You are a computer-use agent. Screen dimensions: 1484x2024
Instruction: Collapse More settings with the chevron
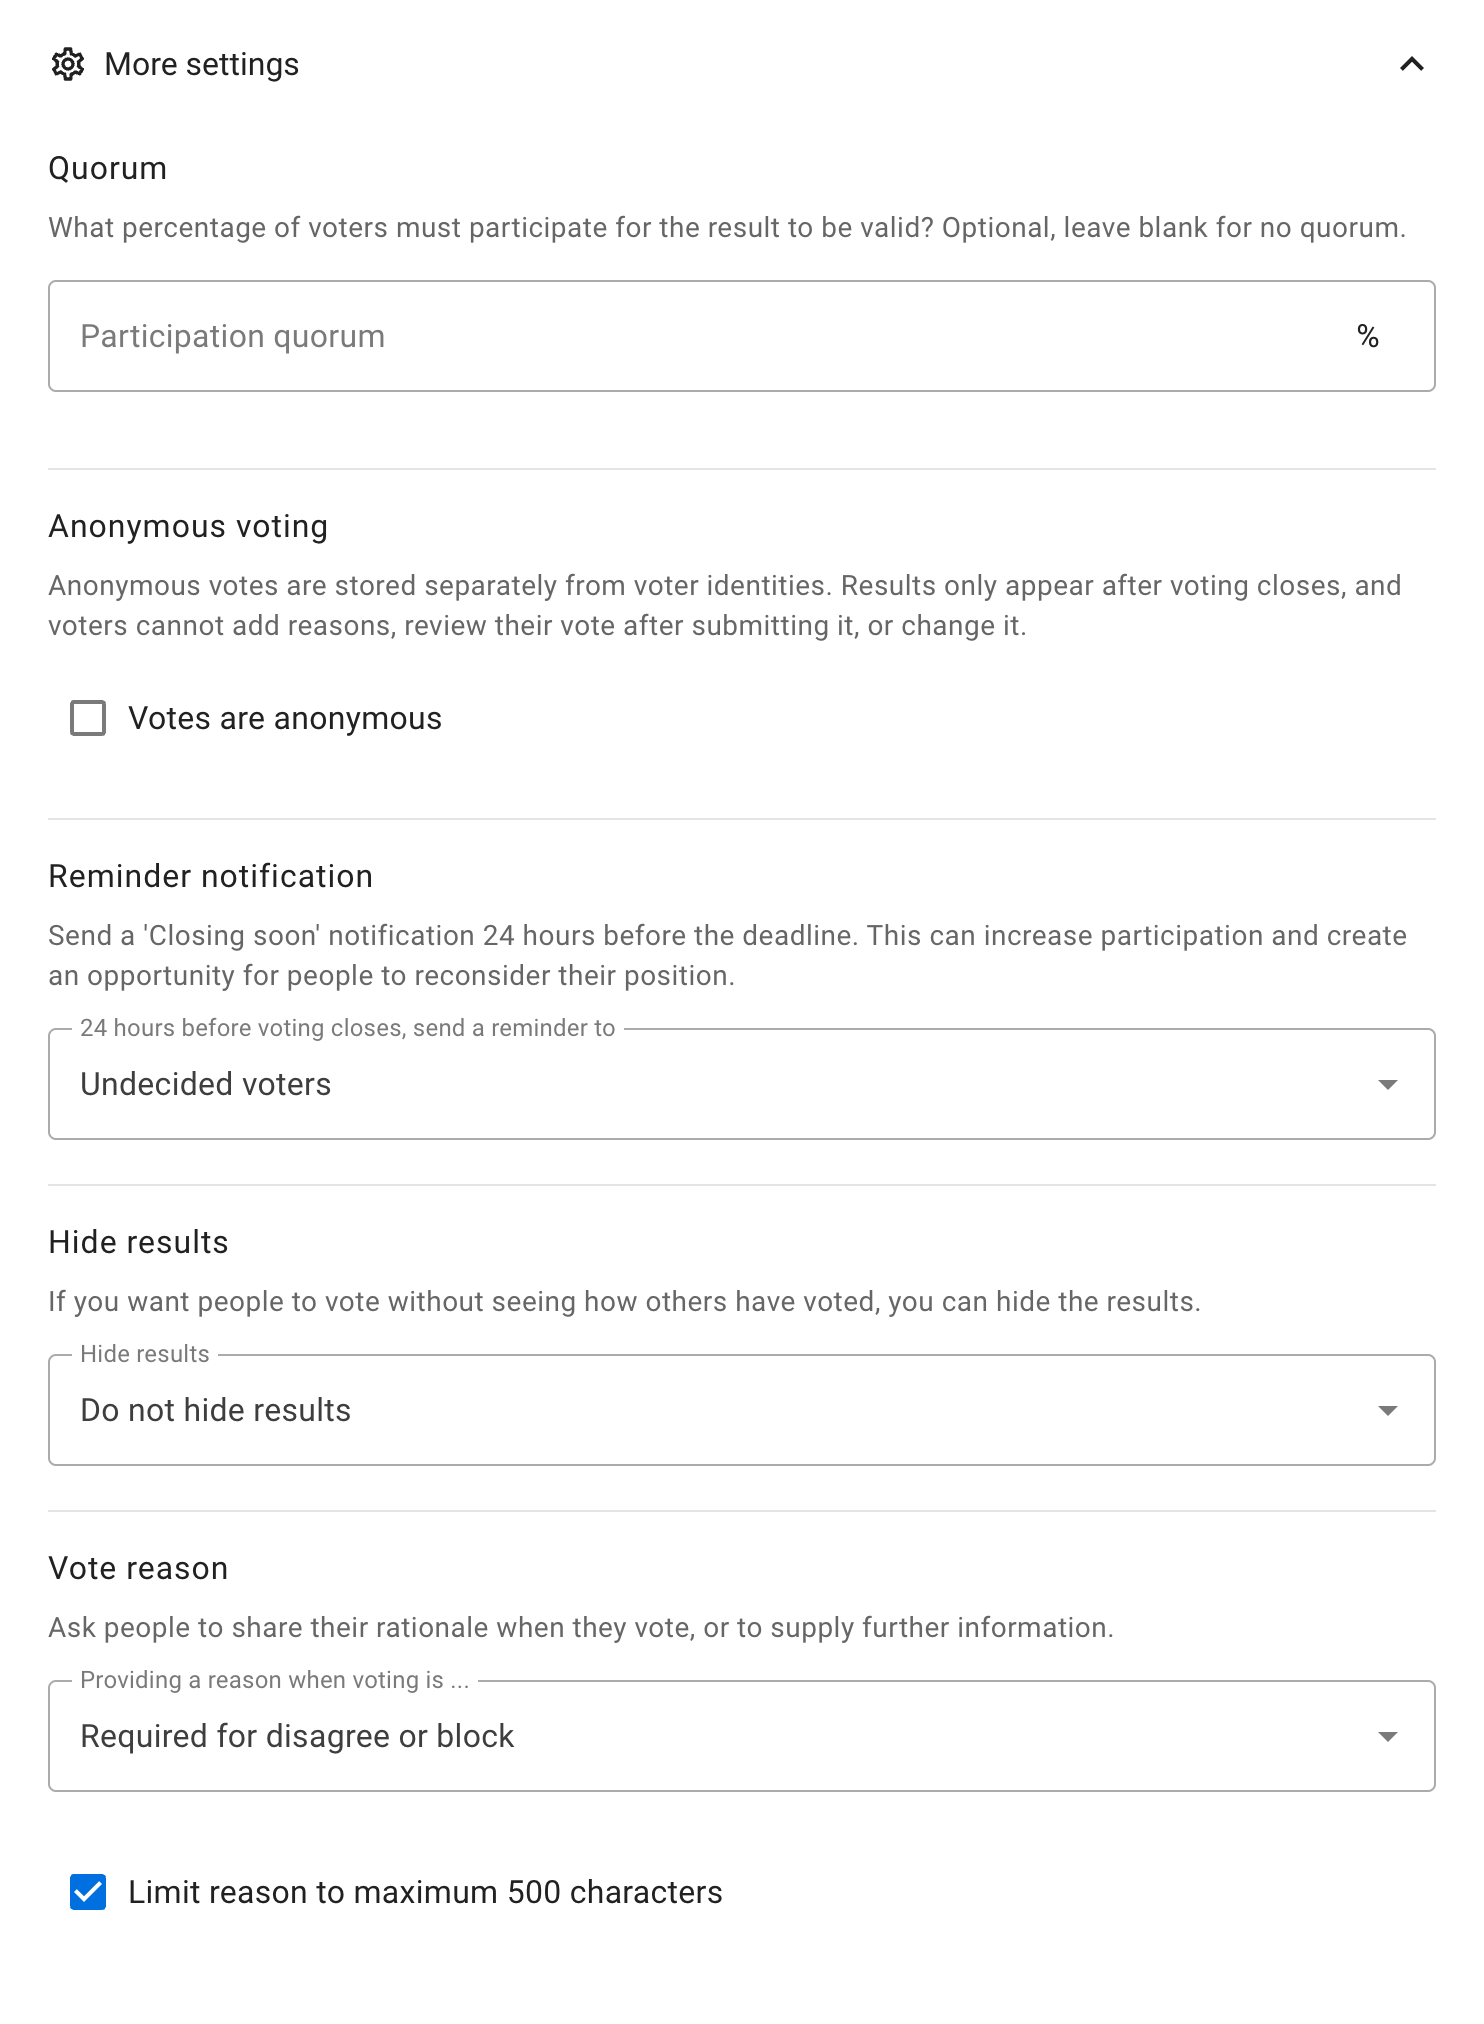(x=1411, y=64)
